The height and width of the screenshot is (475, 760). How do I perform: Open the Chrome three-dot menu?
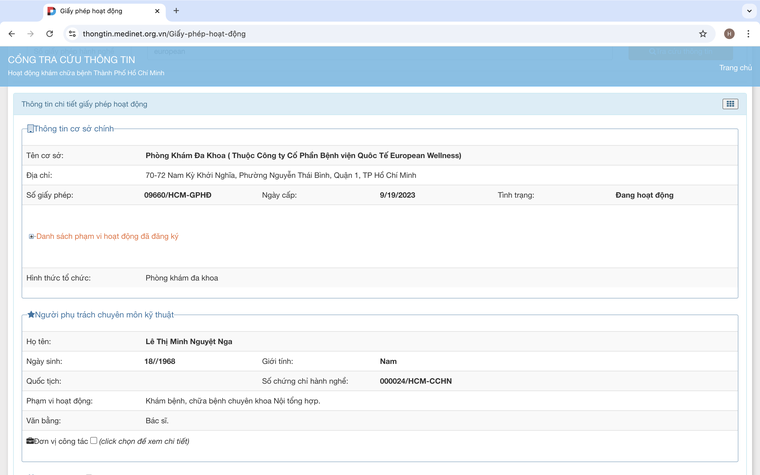(748, 34)
